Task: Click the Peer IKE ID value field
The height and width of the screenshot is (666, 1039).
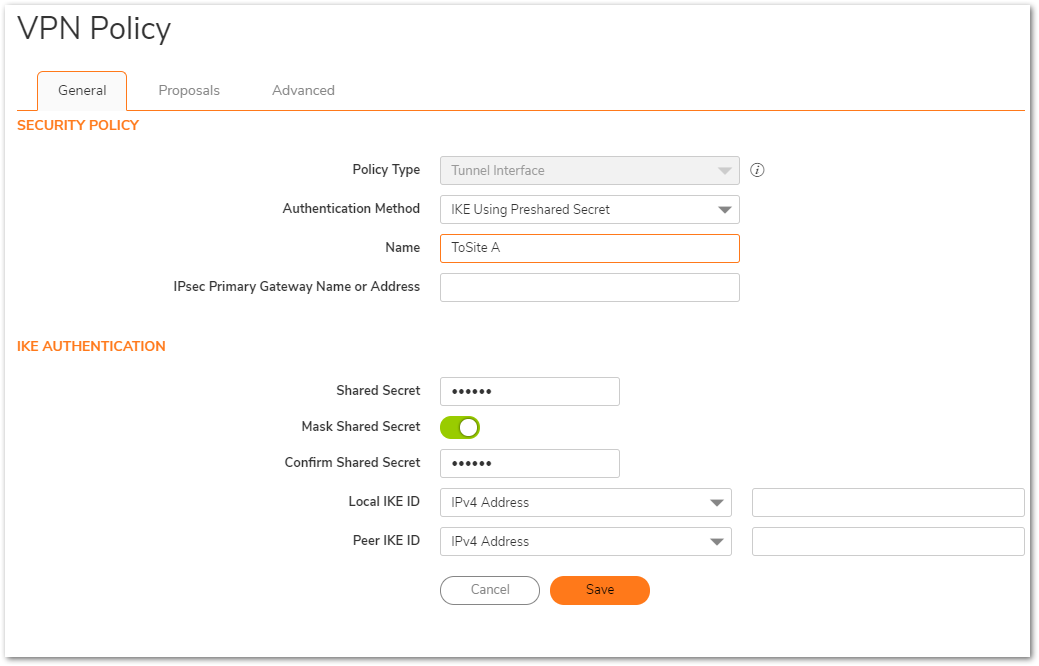Action: 888,541
